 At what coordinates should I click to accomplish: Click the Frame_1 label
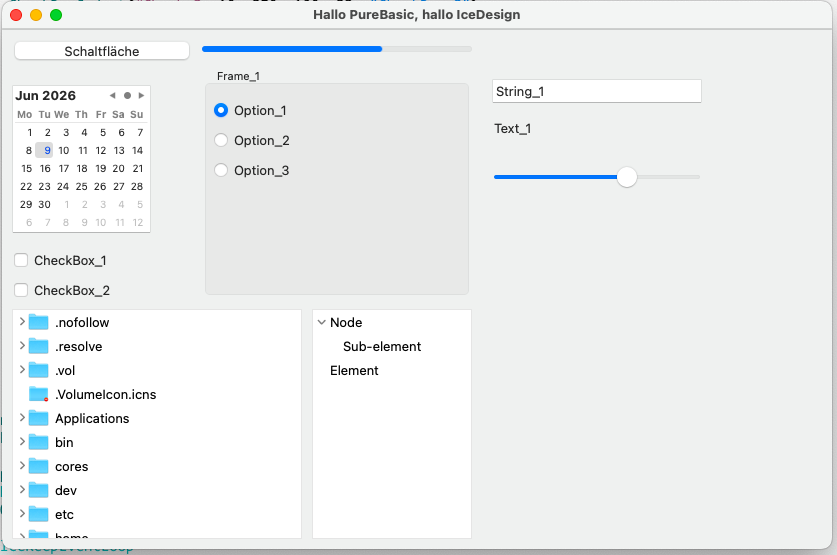[238, 76]
